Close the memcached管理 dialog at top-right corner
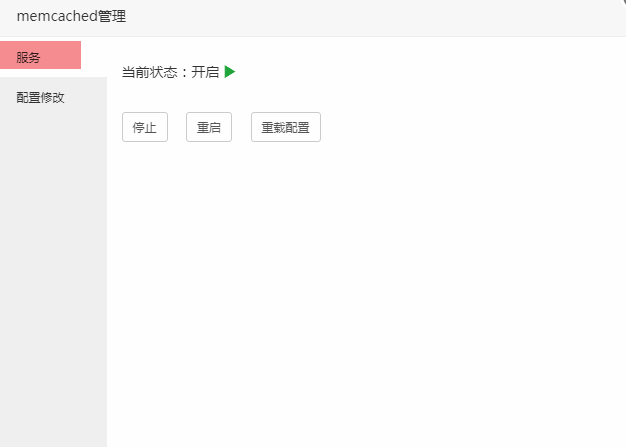The width and height of the screenshot is (626, 447). tap(622, 2)
